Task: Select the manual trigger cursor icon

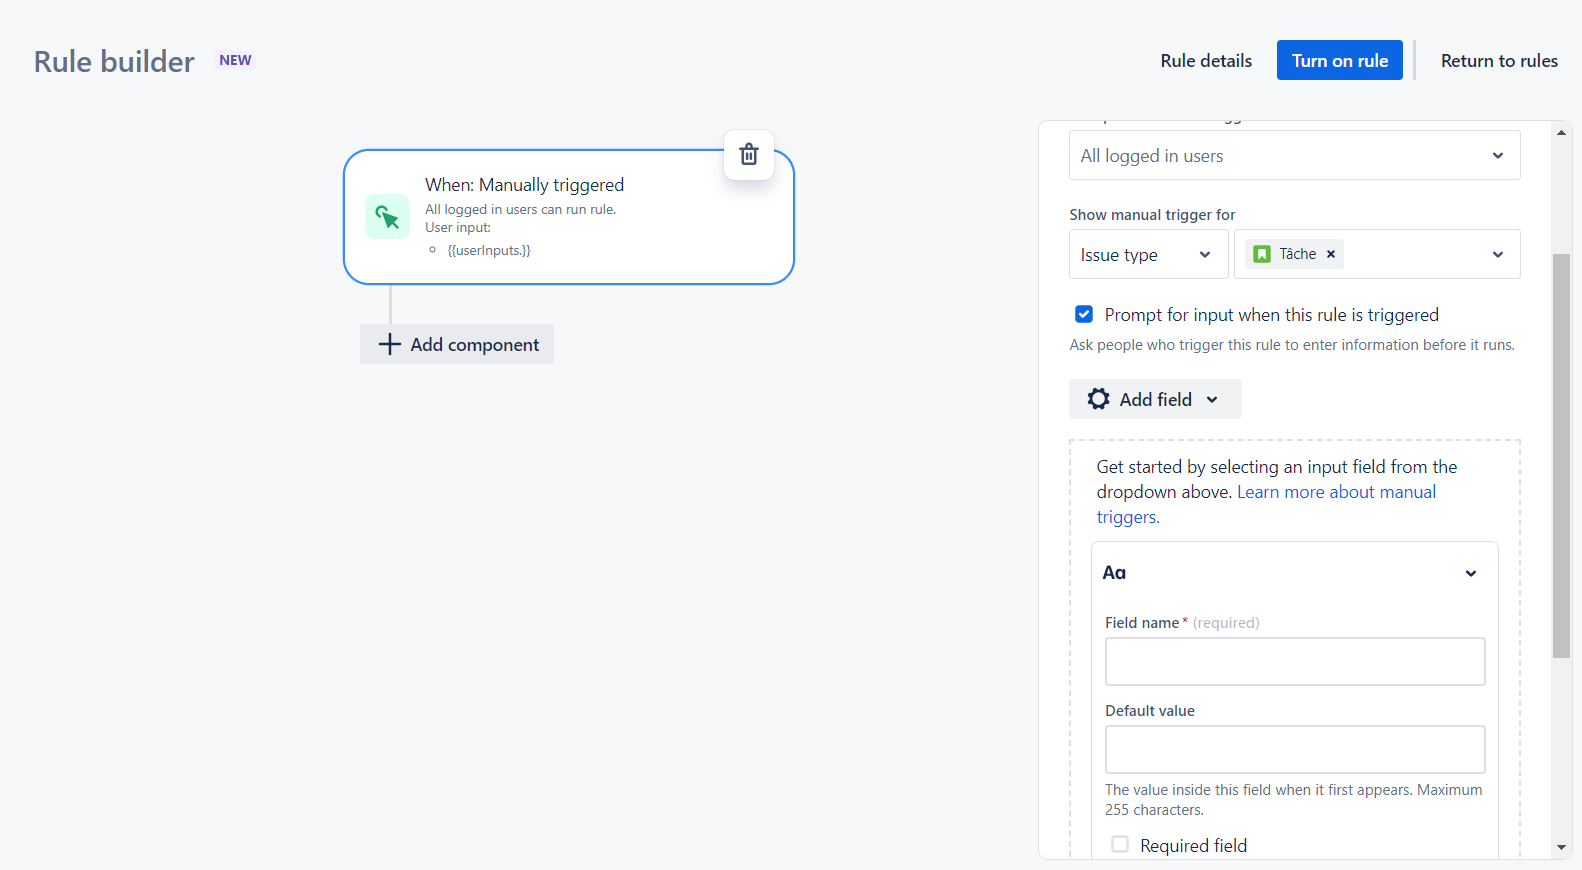Action: coord(387,216)
